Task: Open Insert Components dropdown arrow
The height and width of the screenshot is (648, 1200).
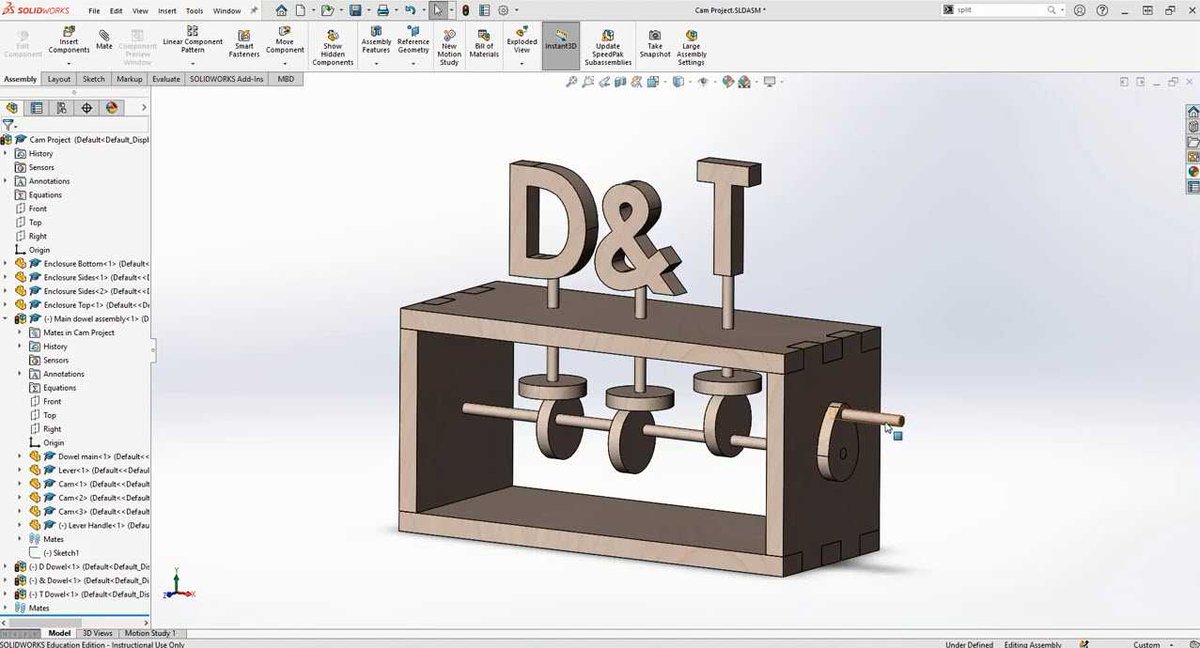Action: tap(69, 62)
